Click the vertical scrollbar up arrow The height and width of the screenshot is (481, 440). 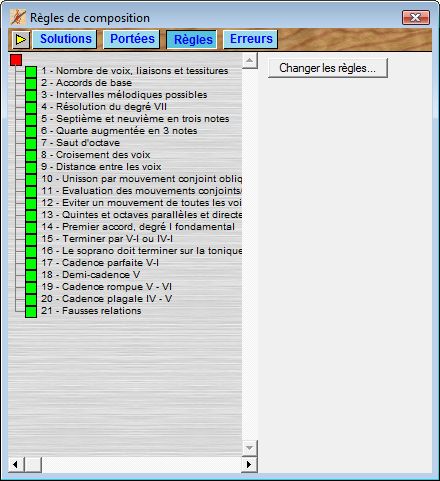249,61
